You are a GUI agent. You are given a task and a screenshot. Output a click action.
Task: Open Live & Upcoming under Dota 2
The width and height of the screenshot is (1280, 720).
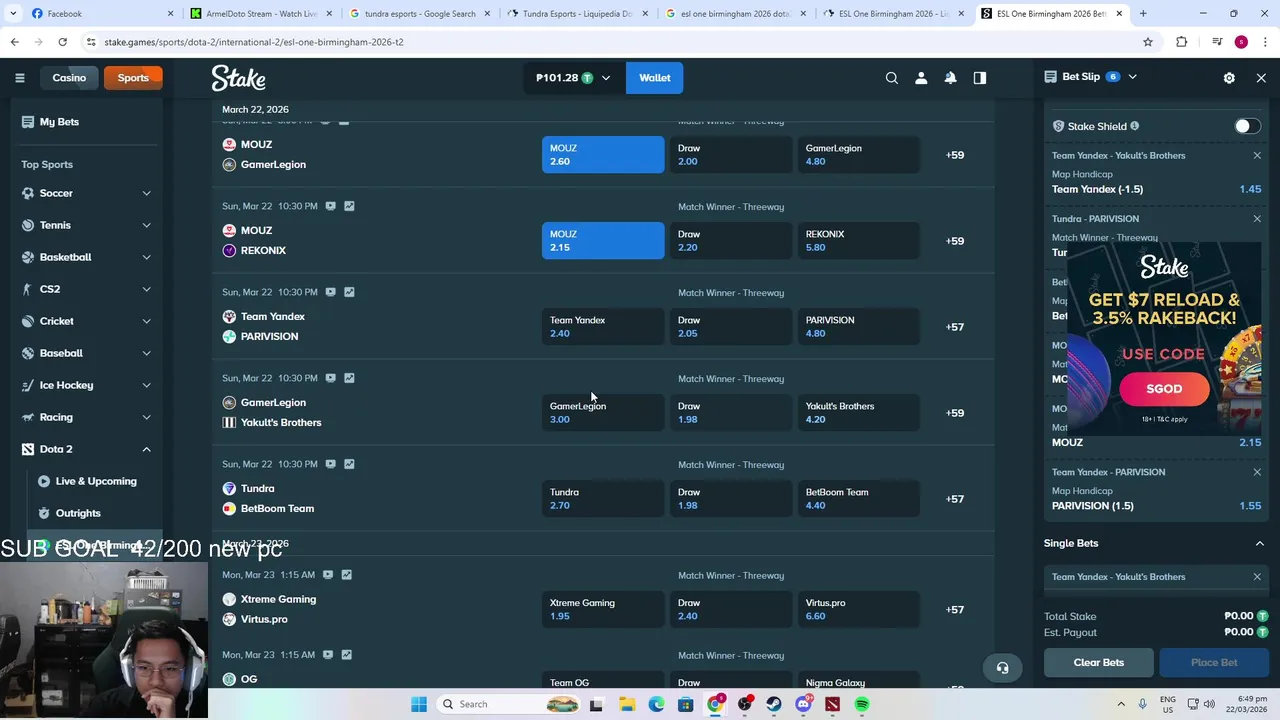point(96,481)
